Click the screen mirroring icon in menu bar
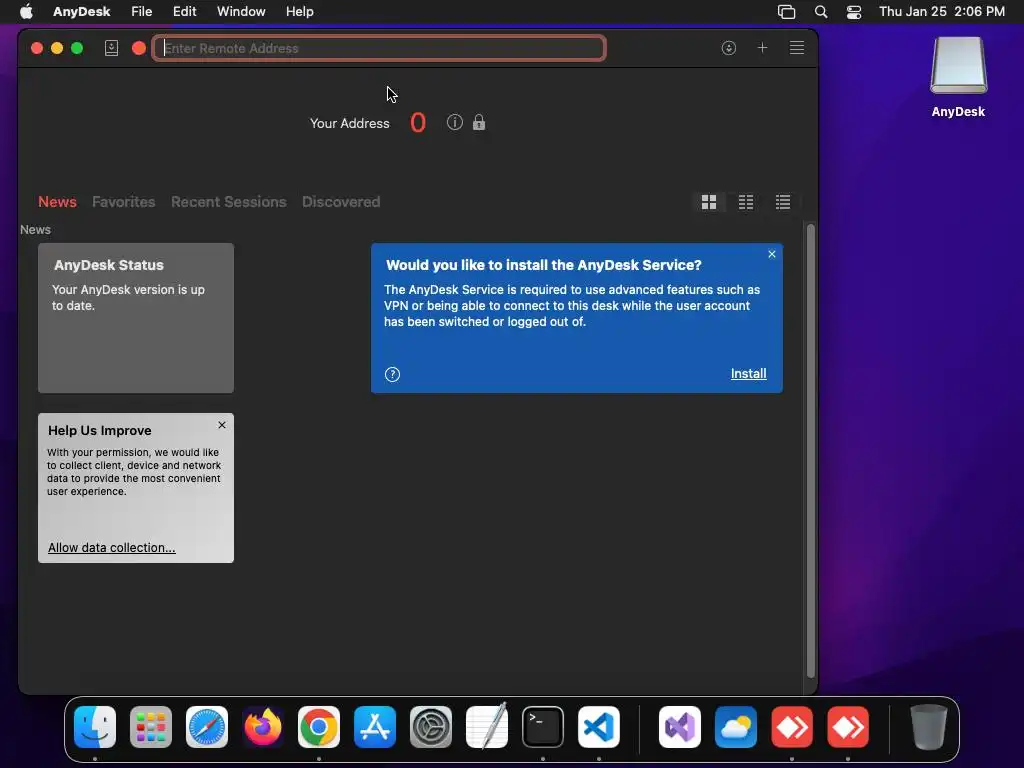This screenshot has width=1024, height=768. coord(786,12)
